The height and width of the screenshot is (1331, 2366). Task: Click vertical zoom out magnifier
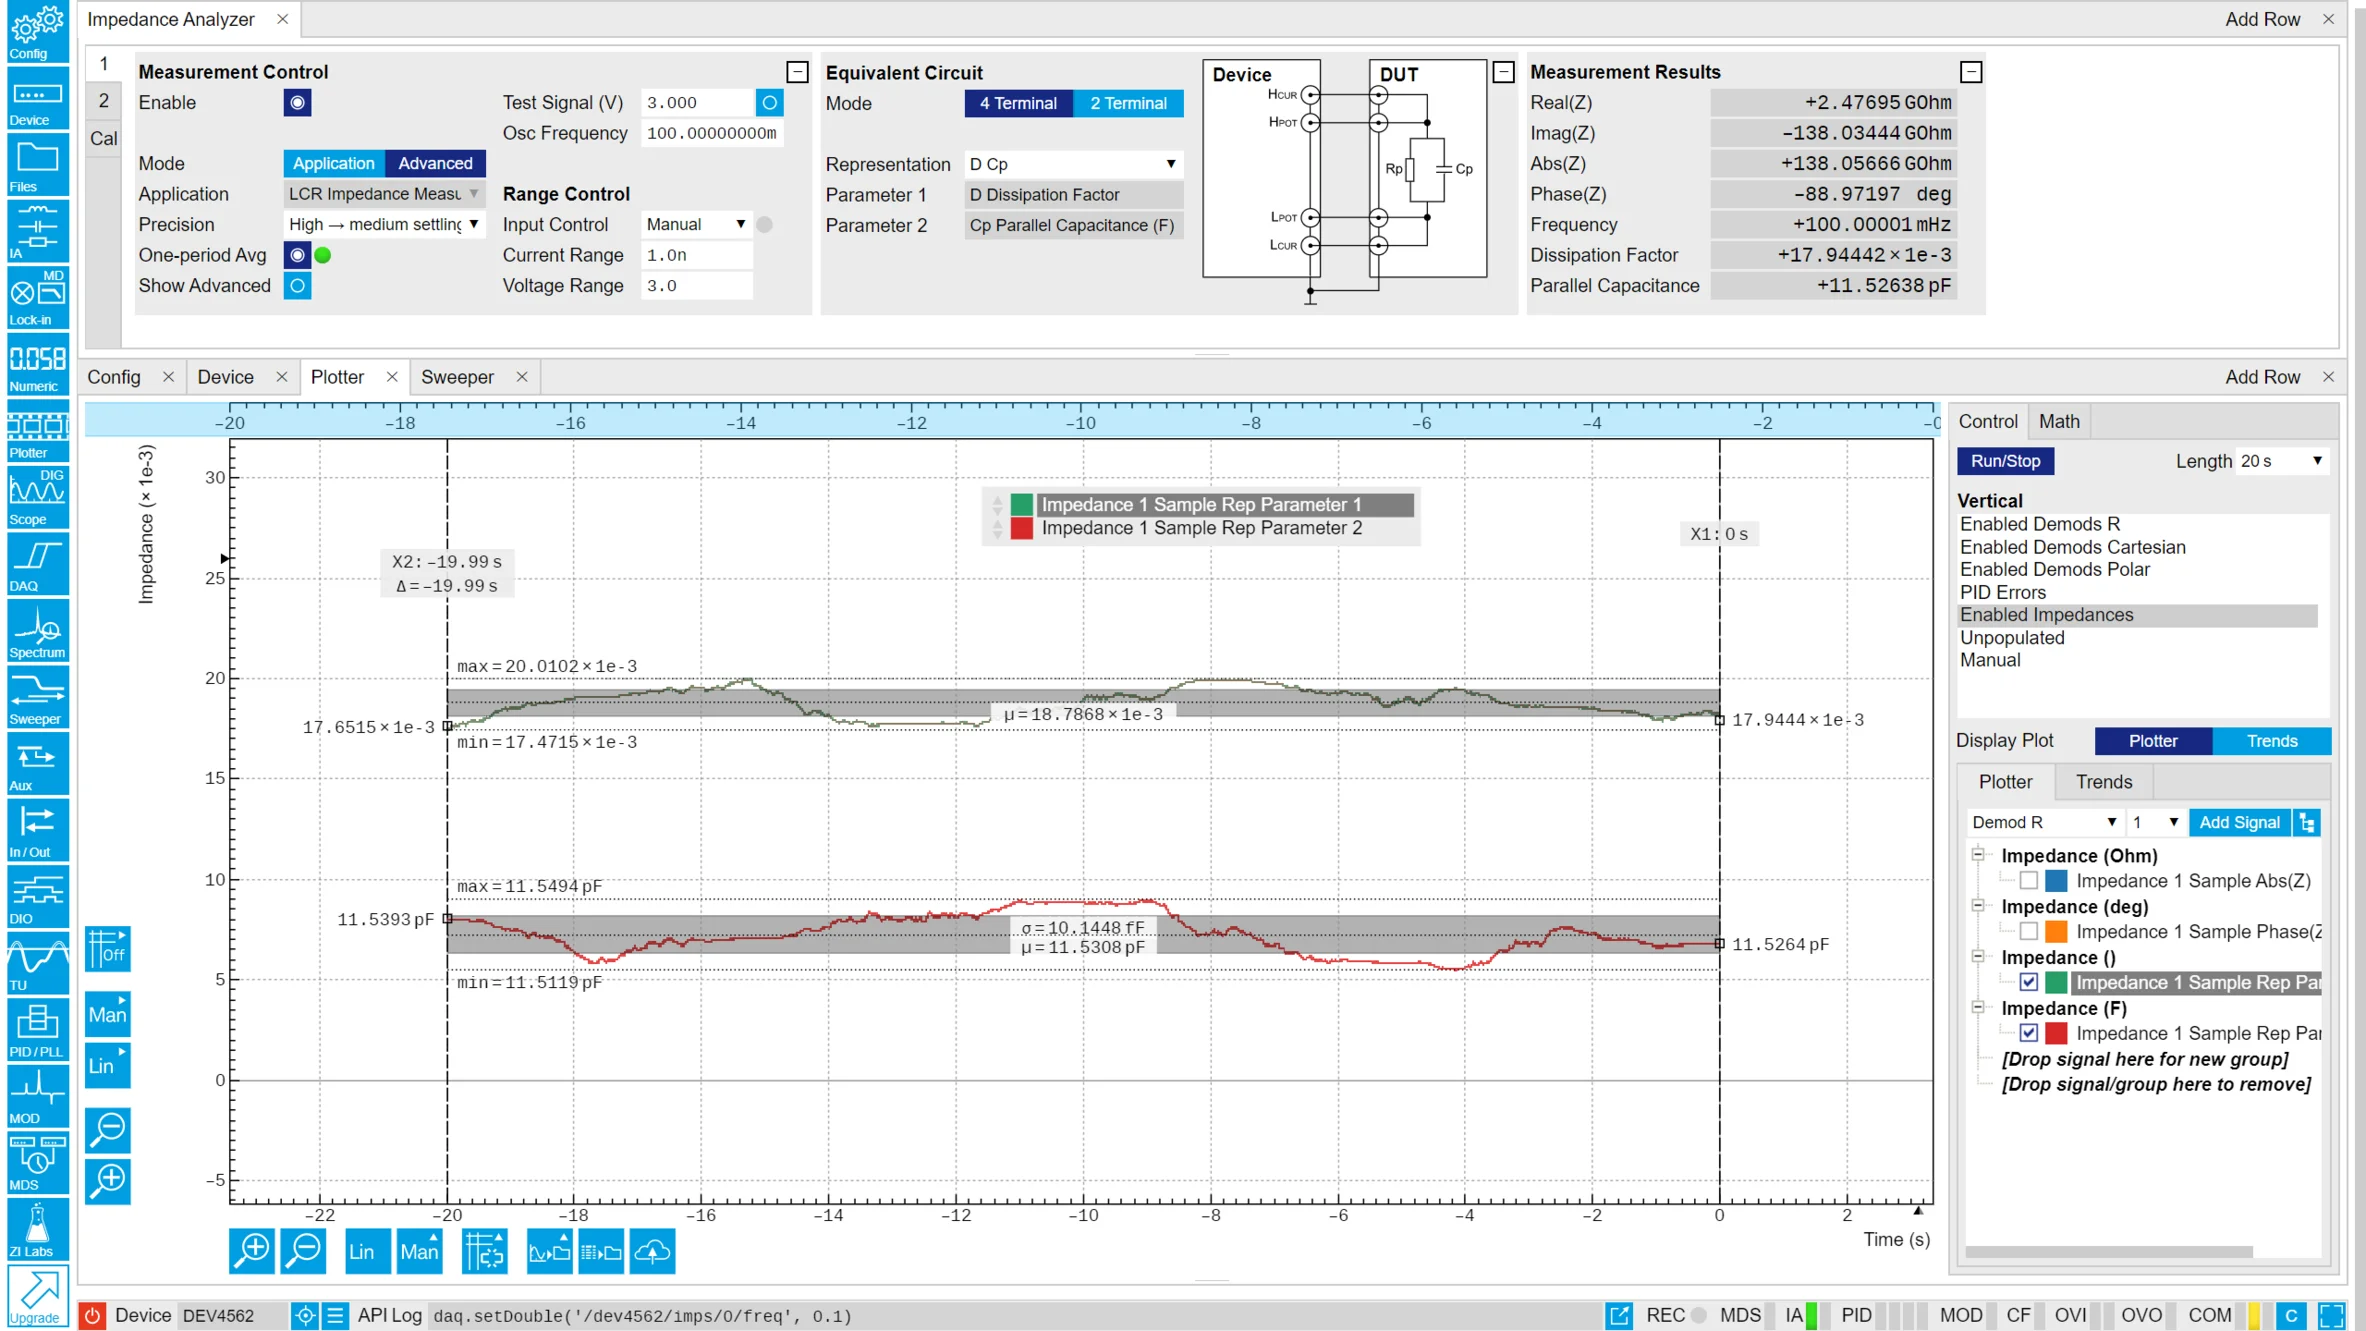pos(108,1130)
